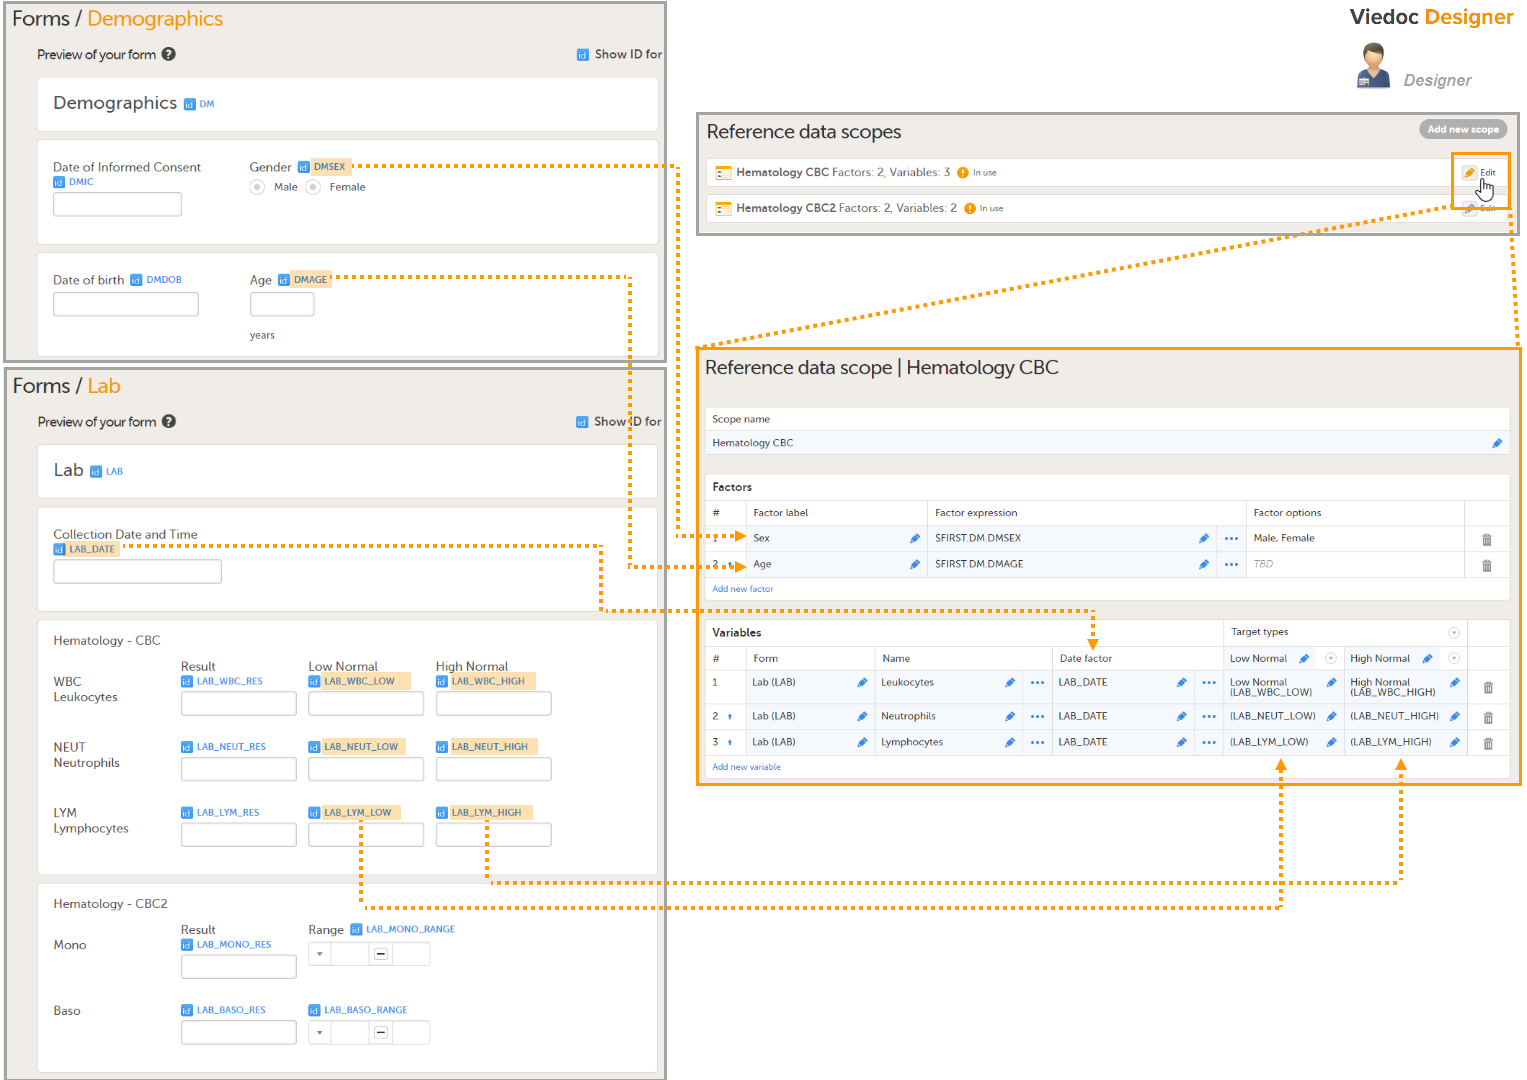This screenshot has width=1527, height=1080.
Task: Select the Female radio button for Gender
Action: tap(313, 187)
